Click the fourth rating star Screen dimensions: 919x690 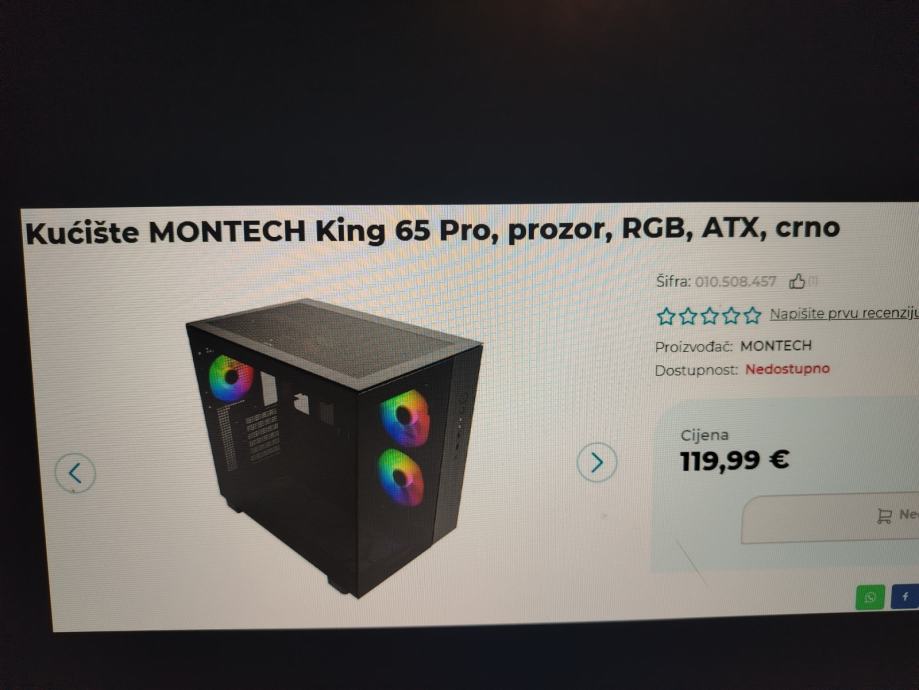click(731, 316)
